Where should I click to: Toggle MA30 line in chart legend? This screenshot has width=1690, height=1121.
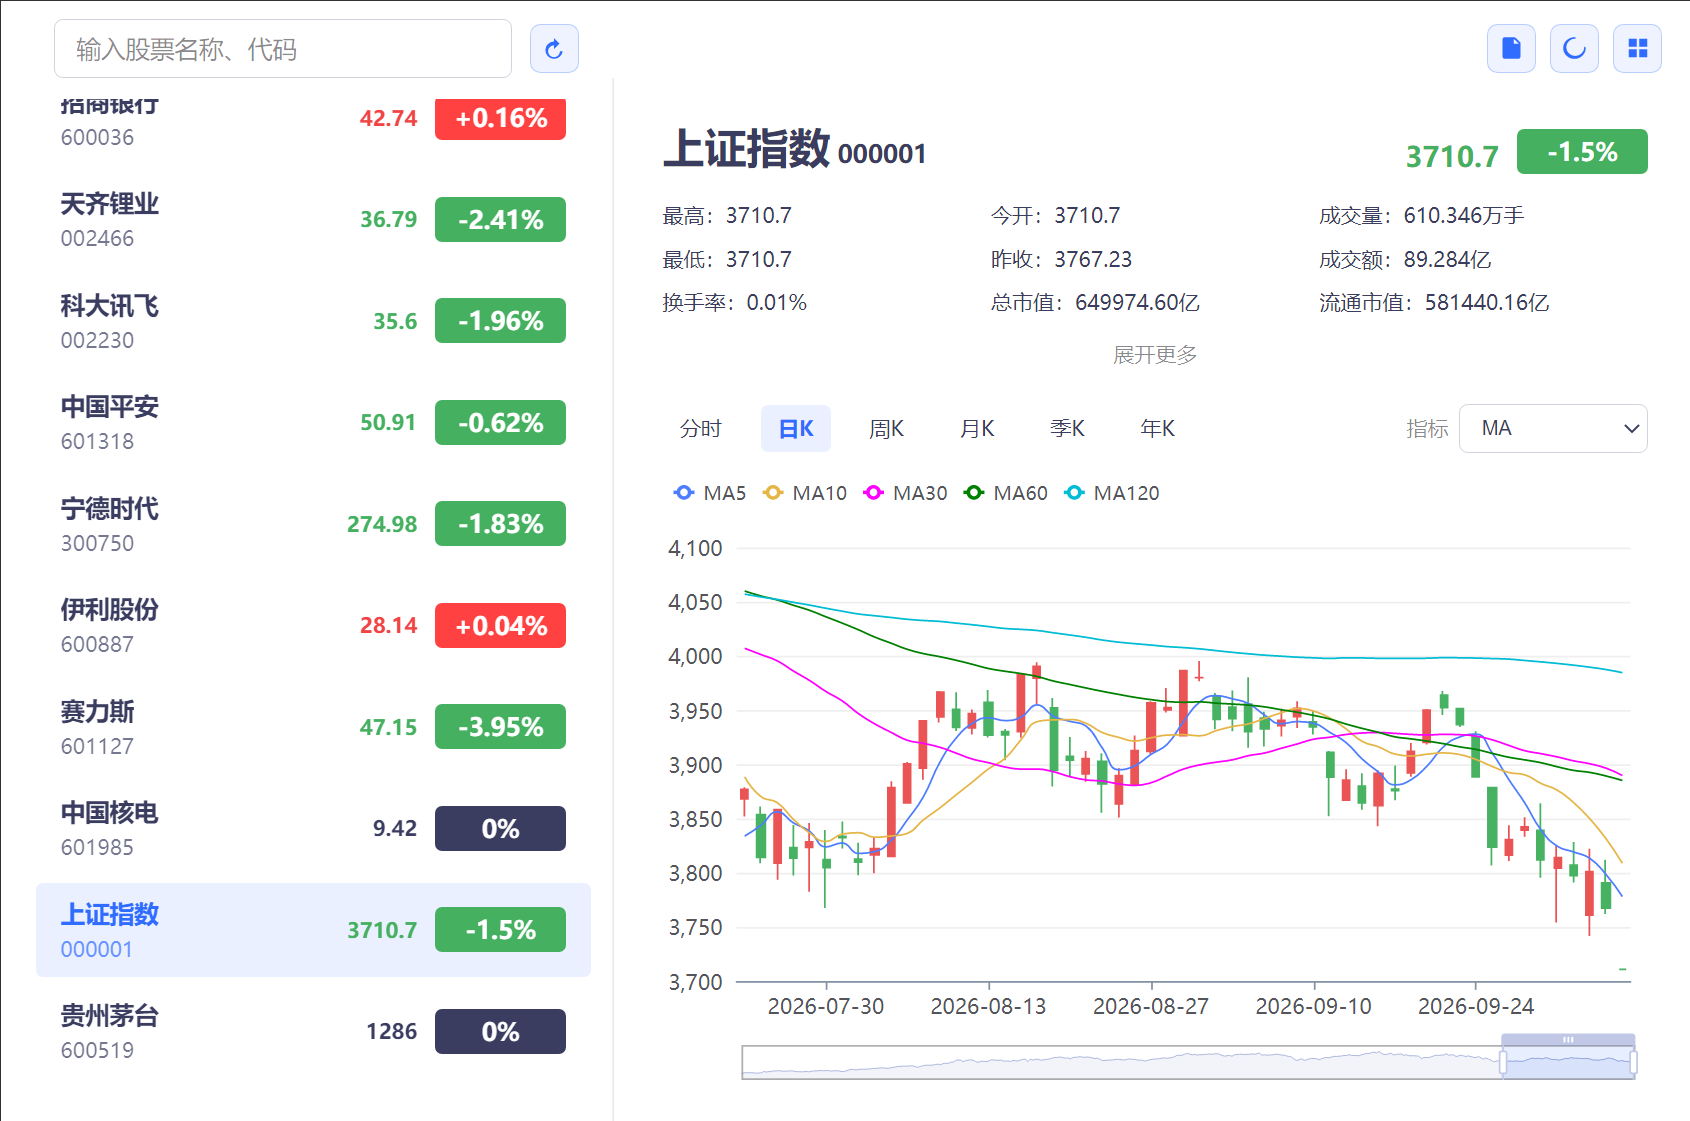point(906,493)
